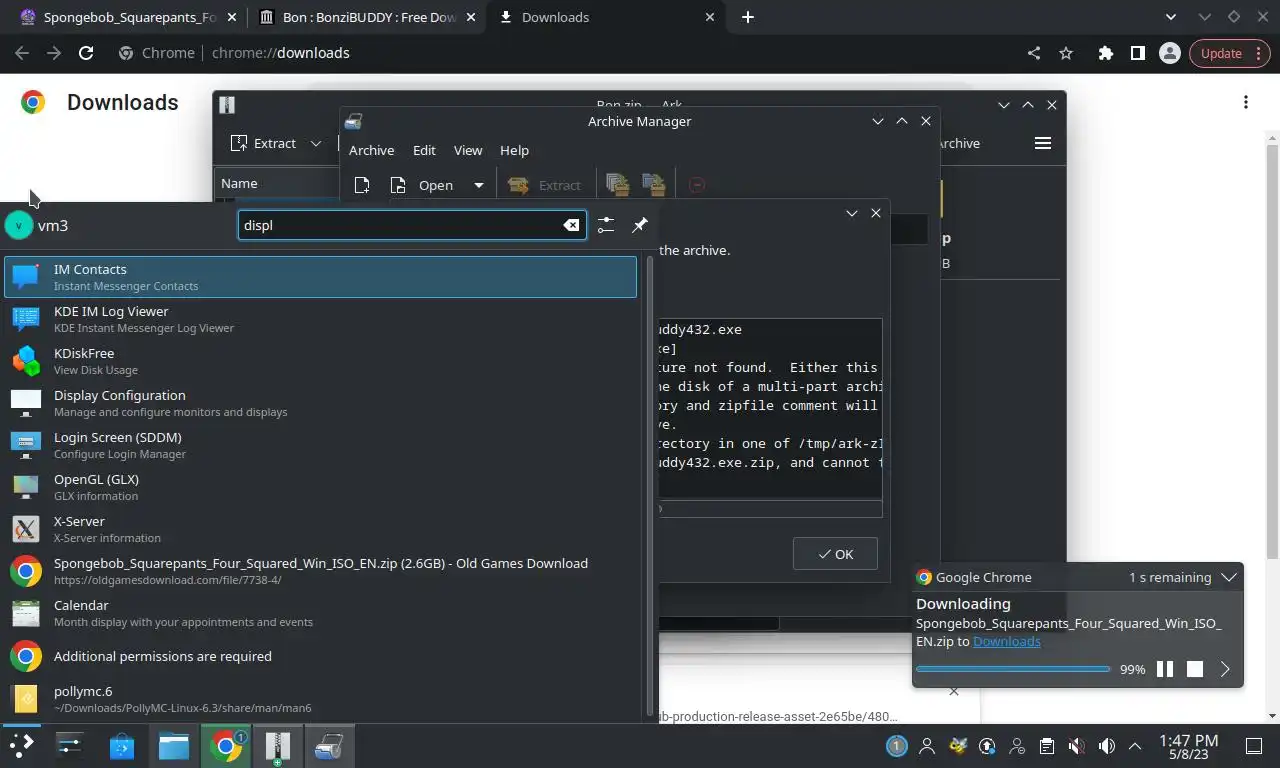This screenshot has width=1280, height=768.
Task: Open Login Screen (SDDM) settings
Action: 320,445
